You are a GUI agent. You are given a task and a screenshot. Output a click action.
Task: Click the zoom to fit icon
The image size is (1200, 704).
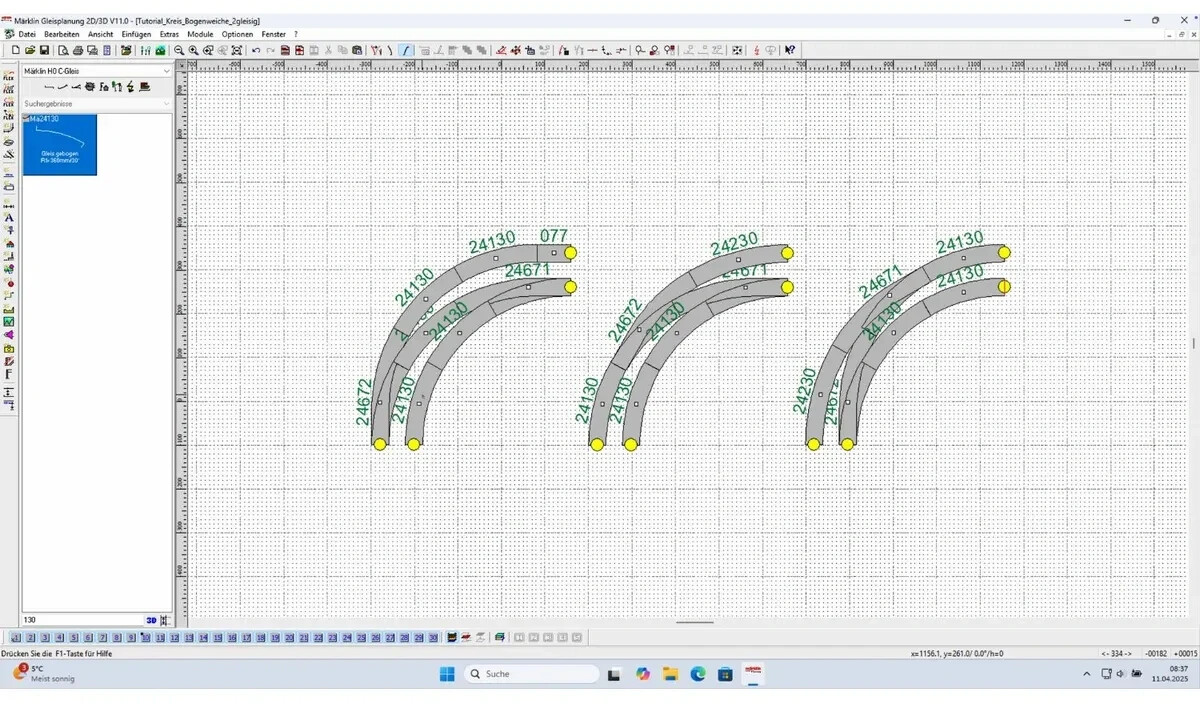click(237, 50)
